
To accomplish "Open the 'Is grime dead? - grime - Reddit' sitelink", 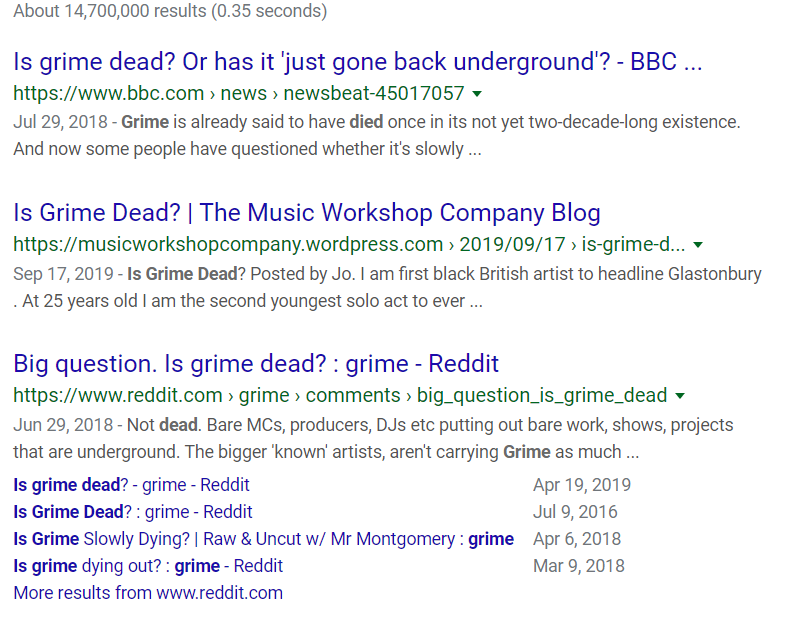I will tap(131, 485).
